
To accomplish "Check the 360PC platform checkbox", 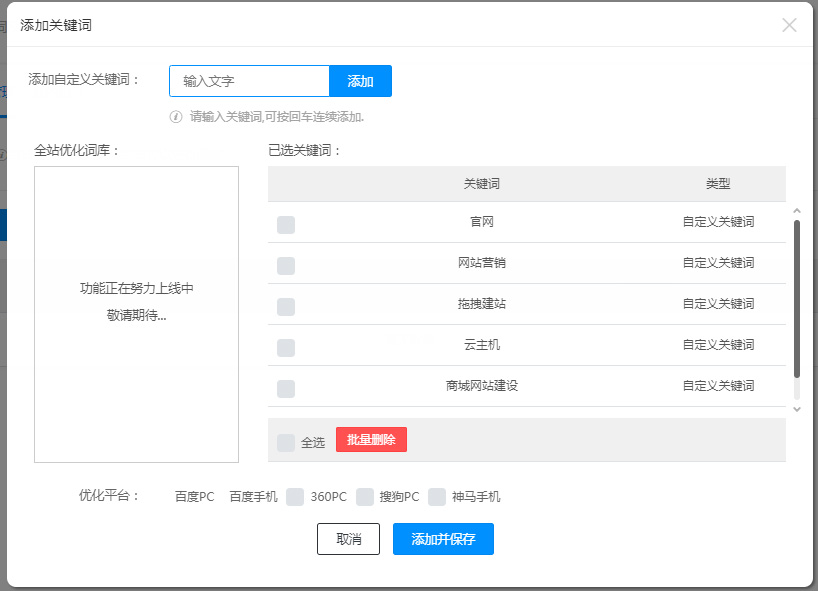I will pyautogui.click(x=295, y=496).
